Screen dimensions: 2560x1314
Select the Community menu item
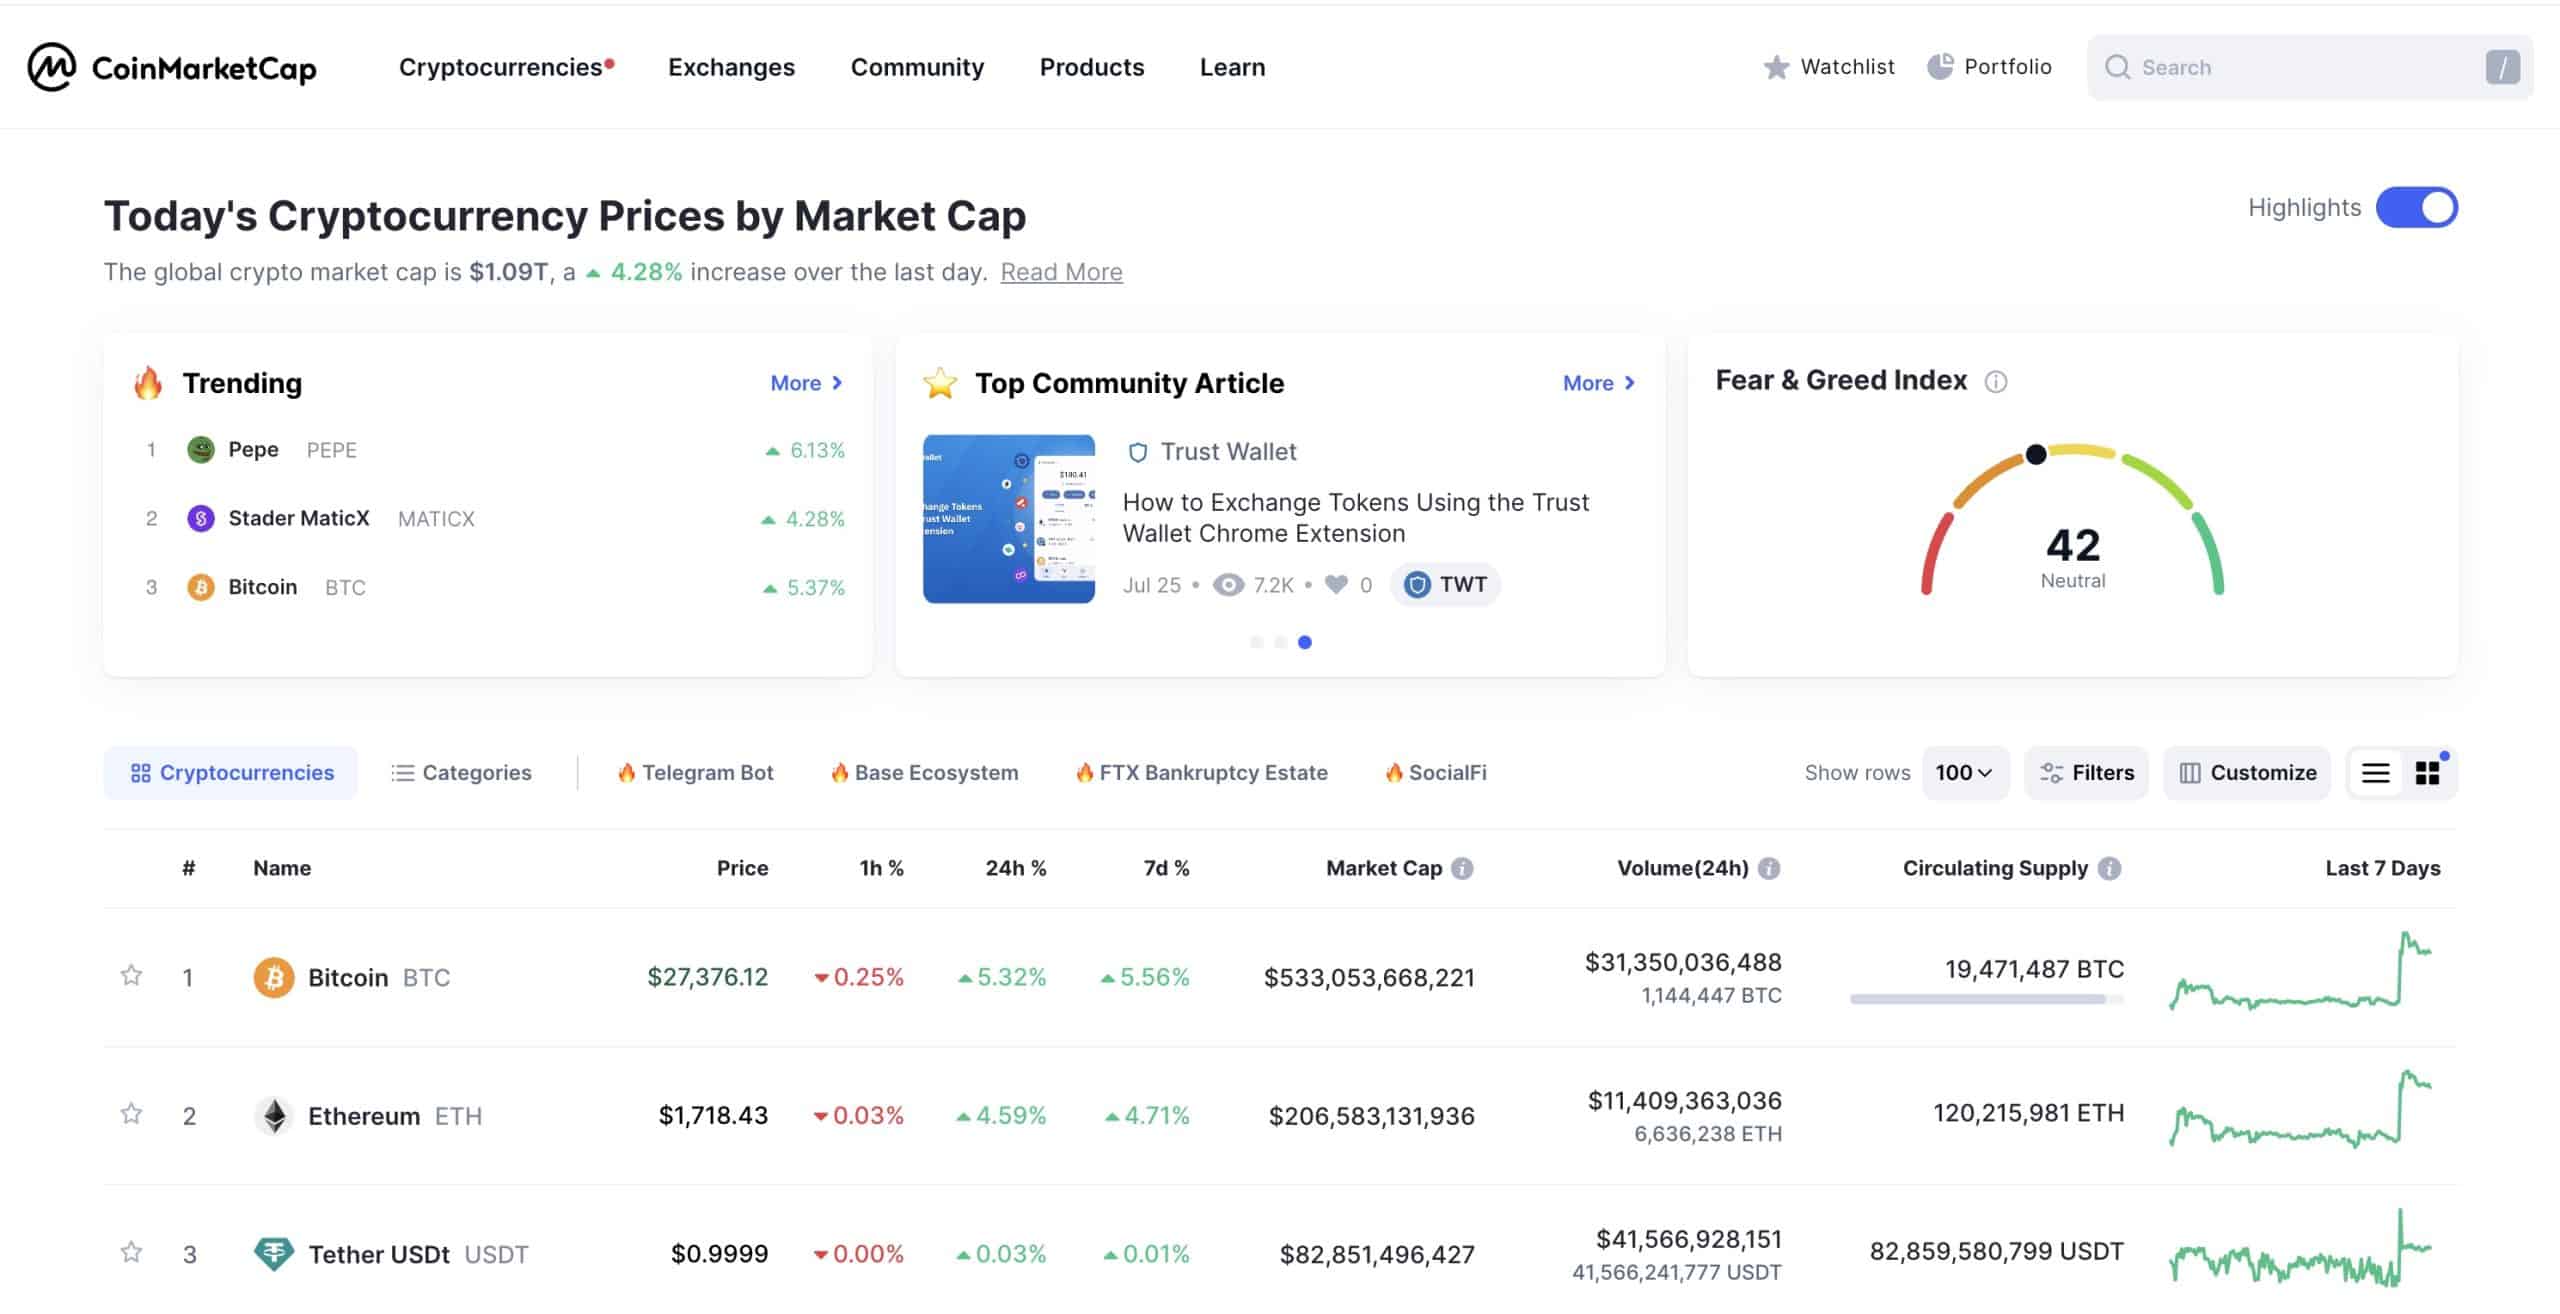916,67
